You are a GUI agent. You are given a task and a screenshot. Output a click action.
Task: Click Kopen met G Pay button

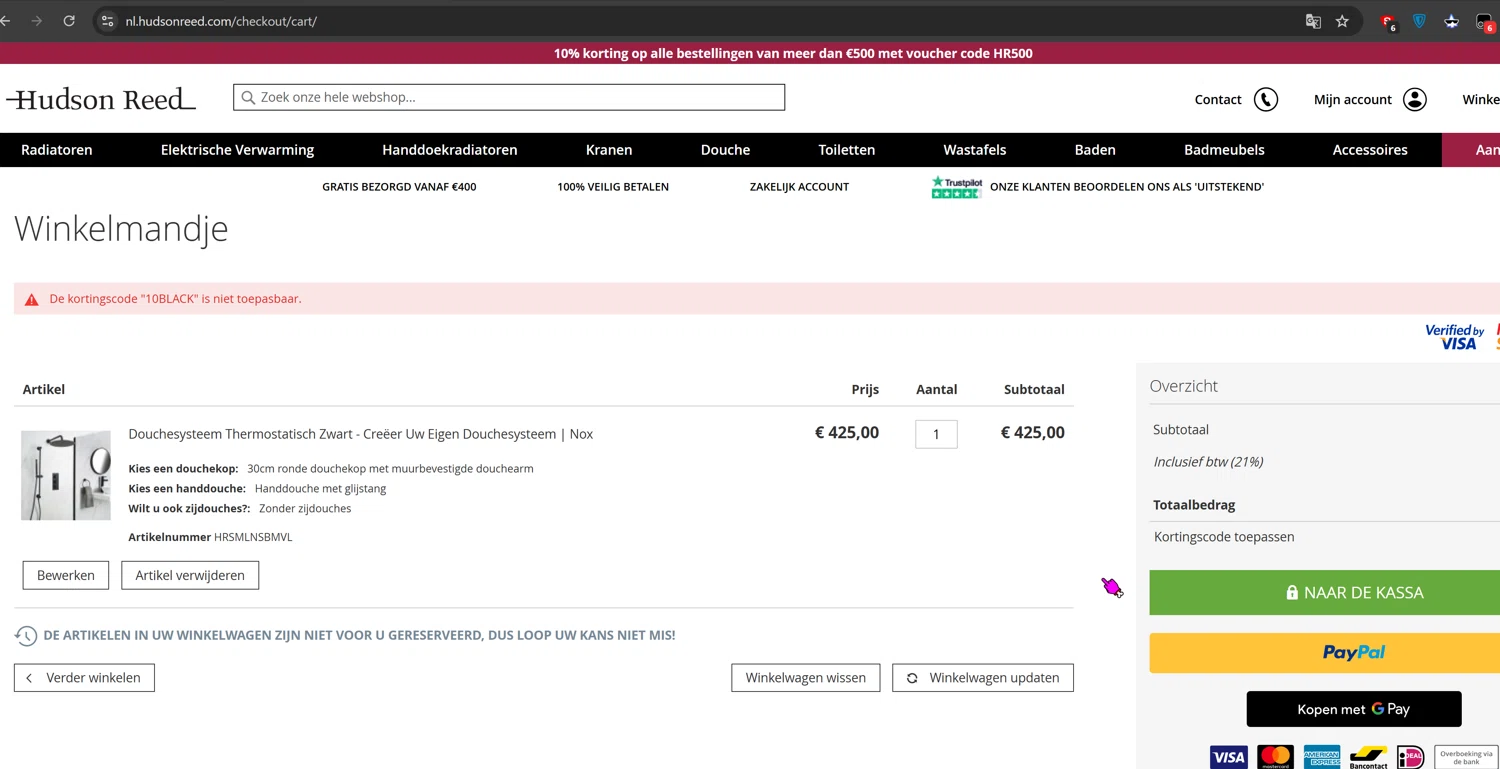tap(1354, 709)
